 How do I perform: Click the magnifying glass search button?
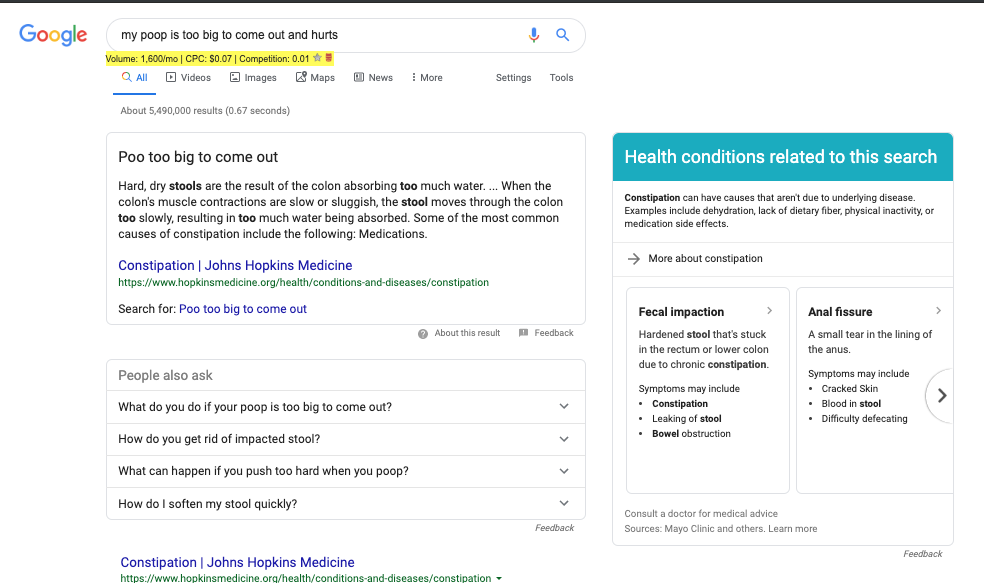click(563, 35)
